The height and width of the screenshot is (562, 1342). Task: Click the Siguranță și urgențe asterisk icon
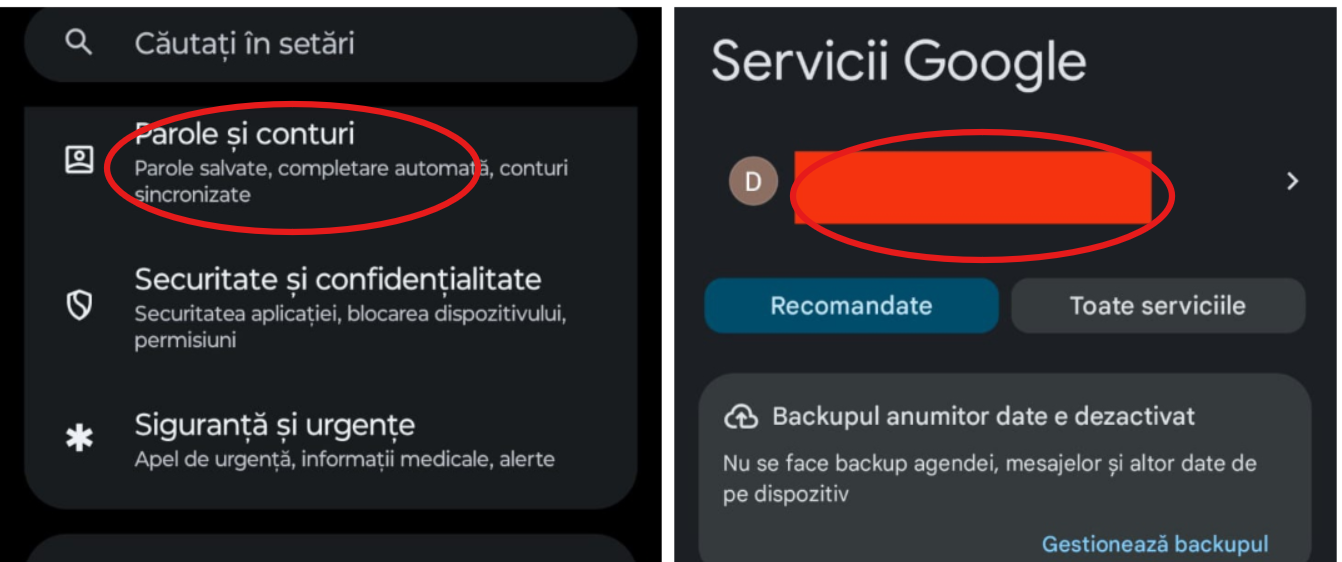[79, 438]
